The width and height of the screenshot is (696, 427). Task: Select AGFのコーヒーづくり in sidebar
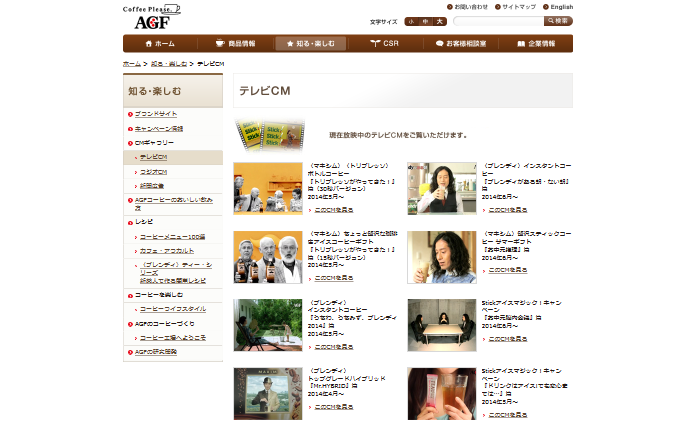[x=165, y=324]
